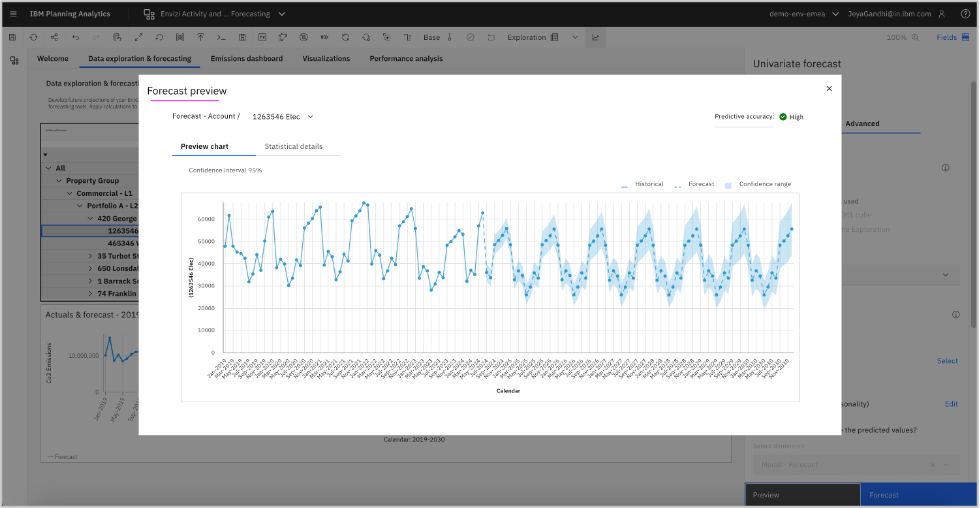
Task: Open the help question mark icon
Action: coord(965,14)
